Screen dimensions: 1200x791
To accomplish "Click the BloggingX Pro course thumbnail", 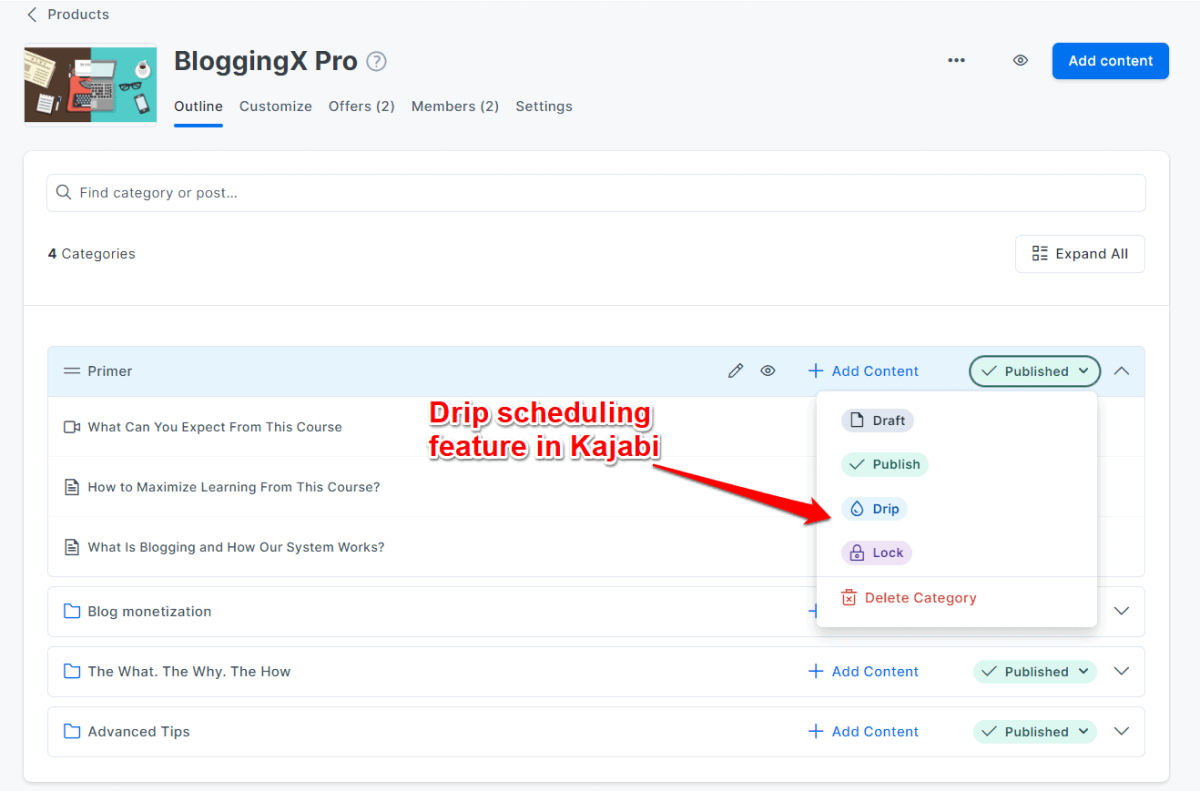I will tap(90, 84).
